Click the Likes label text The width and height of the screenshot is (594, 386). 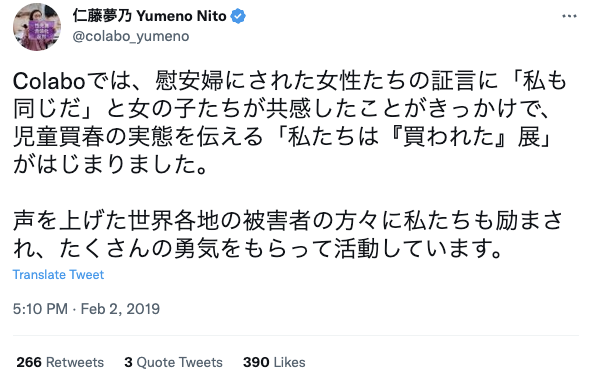click(x=289, y=362)
